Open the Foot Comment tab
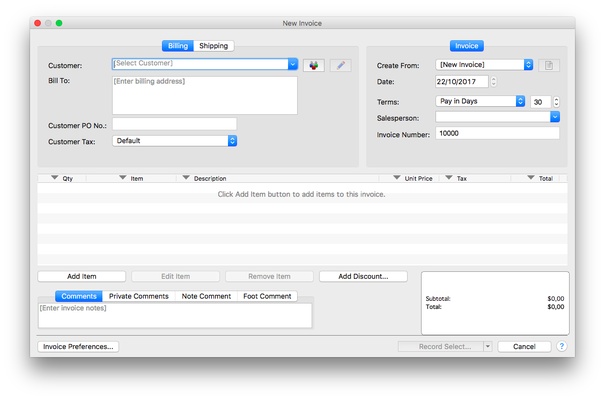The height and width of the screenshot is (400, 605). pyautogui.click(x=267, y=296)
